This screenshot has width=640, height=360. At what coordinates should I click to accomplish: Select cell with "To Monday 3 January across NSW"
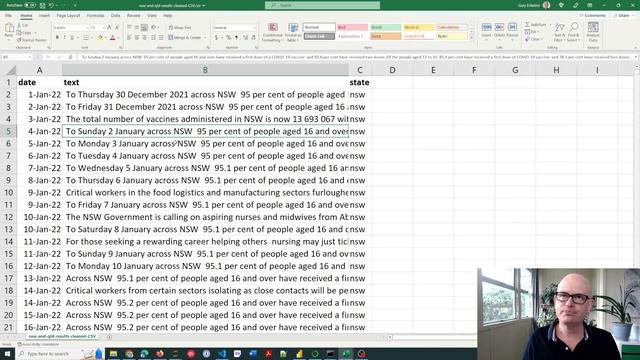click(x=205, y=144)
